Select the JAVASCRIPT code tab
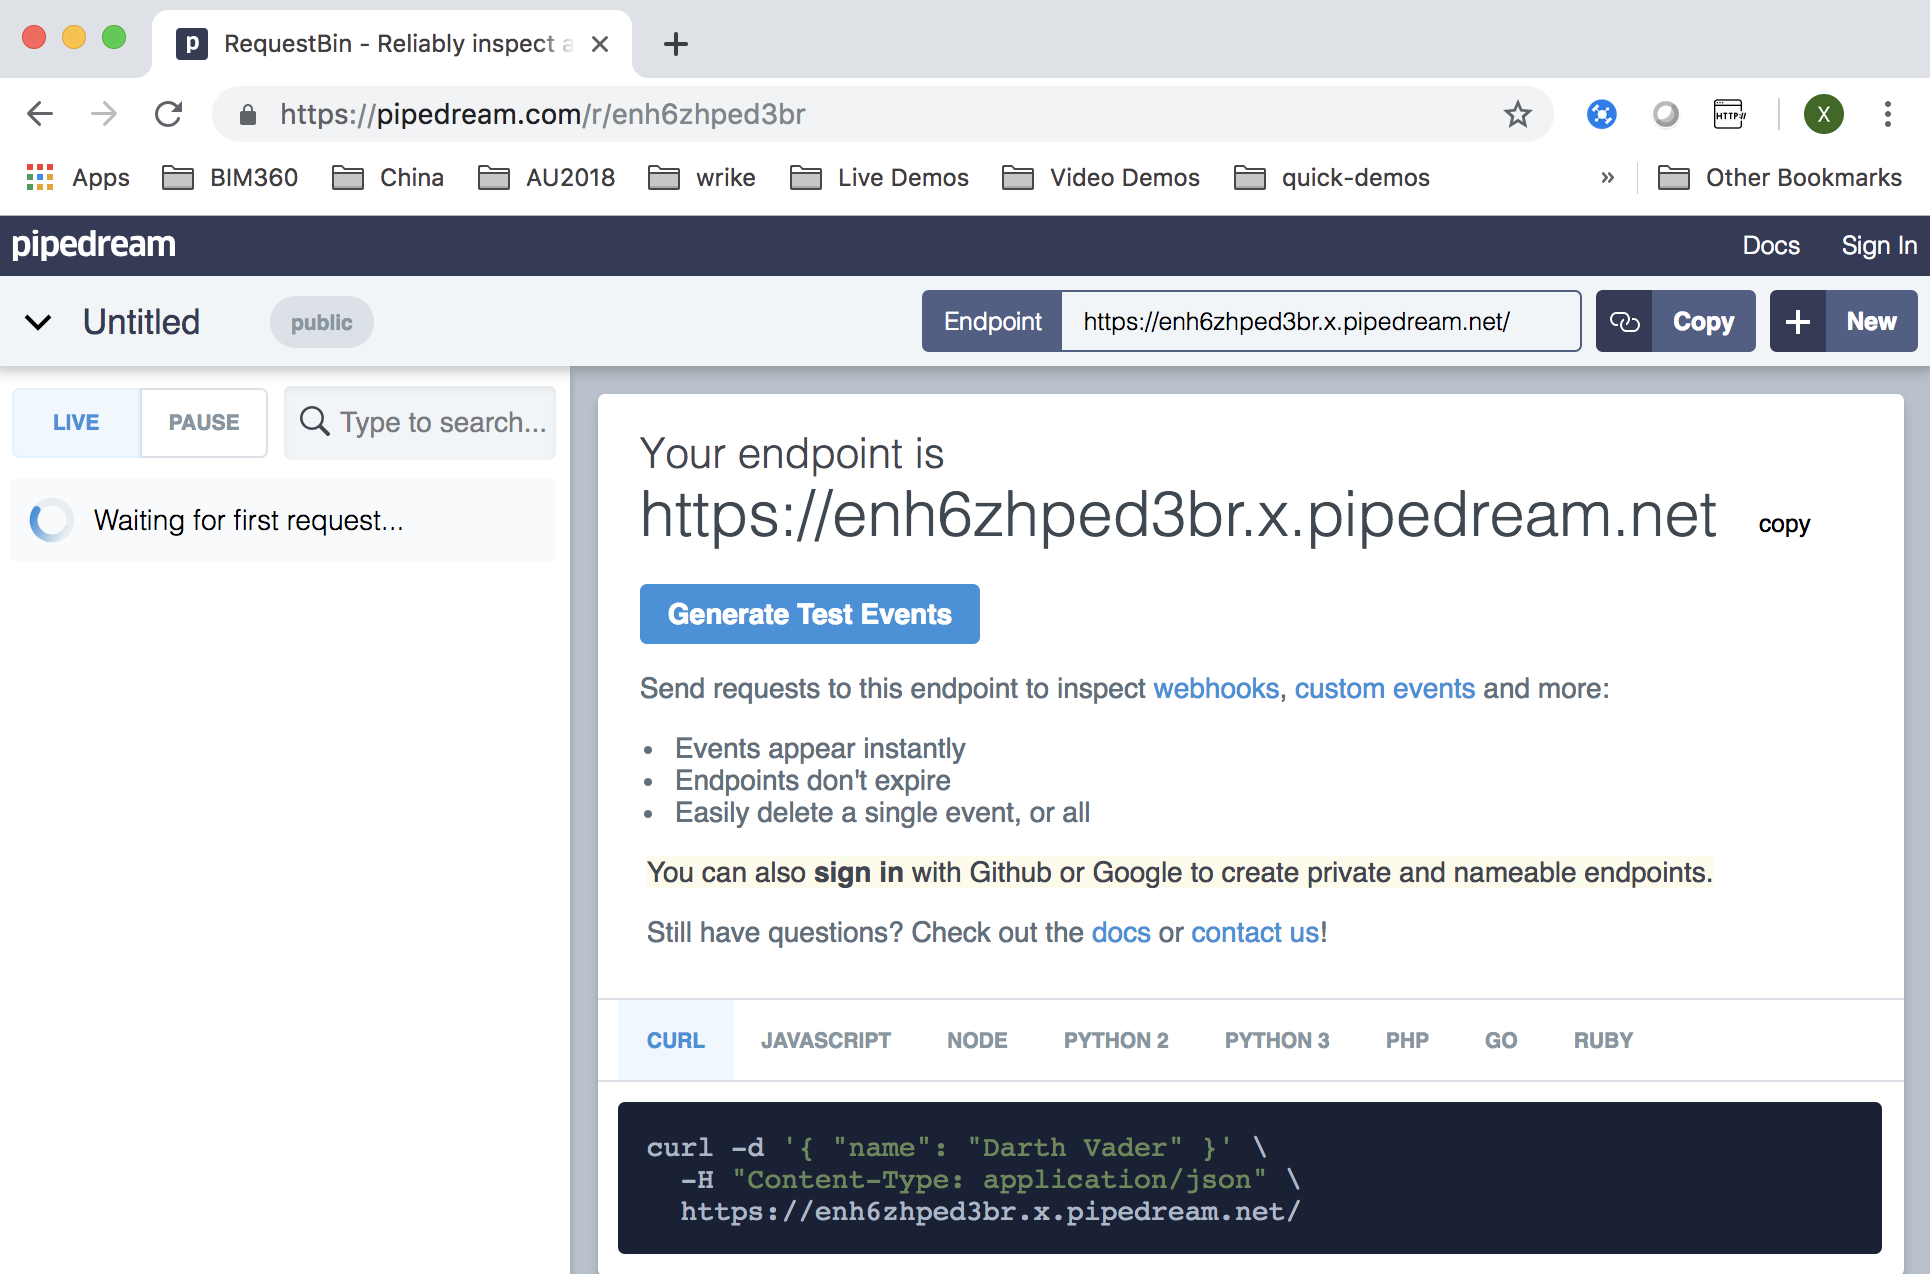 pyautogui.click(x=826, y=1040)
